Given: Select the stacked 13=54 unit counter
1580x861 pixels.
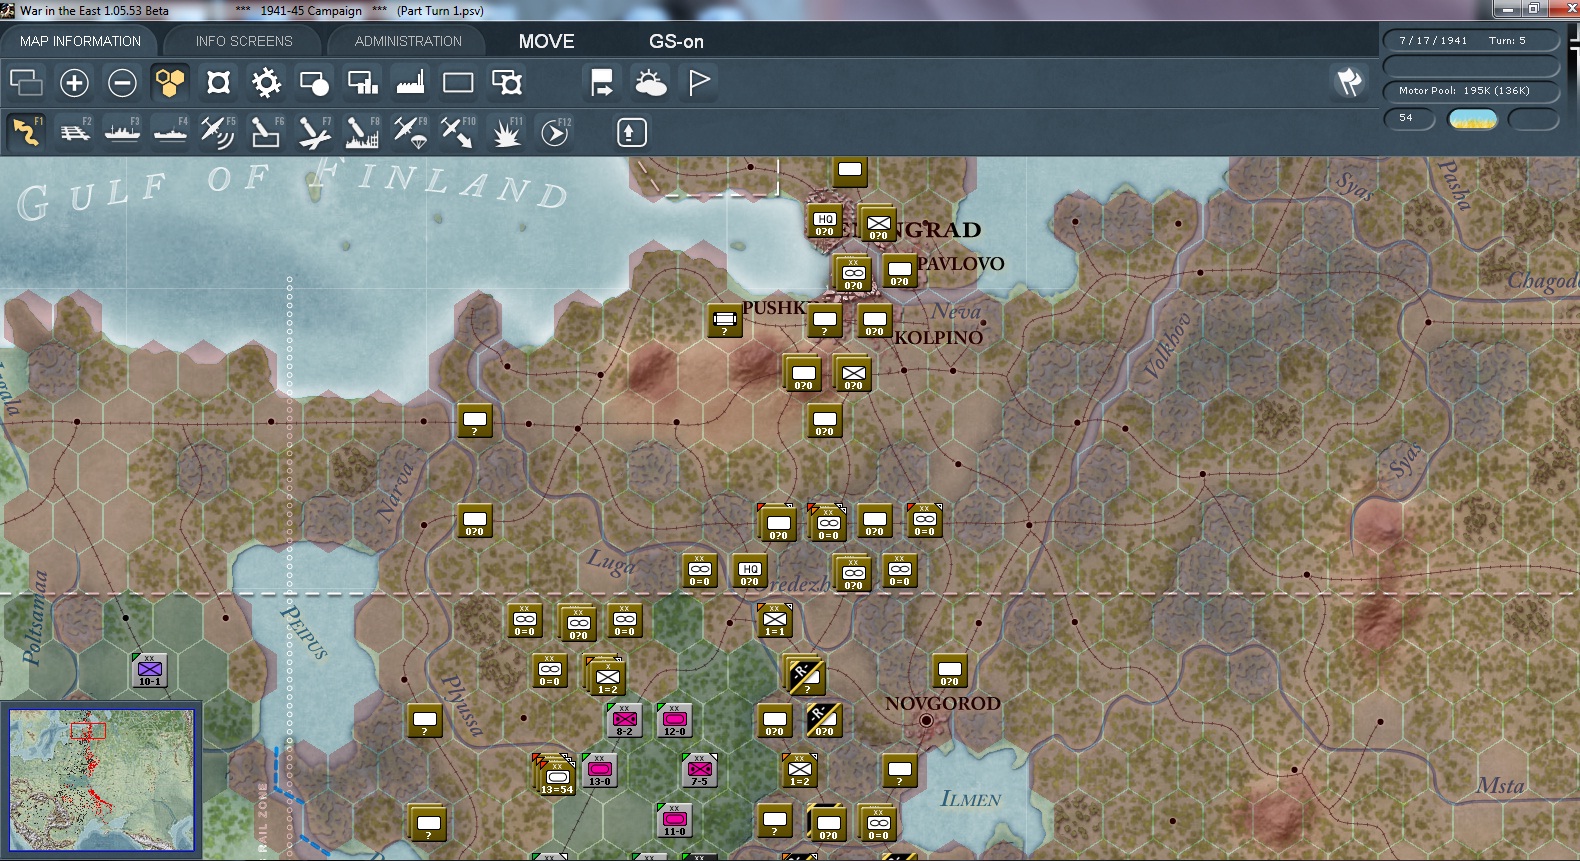Looking at the screenshot, I should [x=556, y=776].
